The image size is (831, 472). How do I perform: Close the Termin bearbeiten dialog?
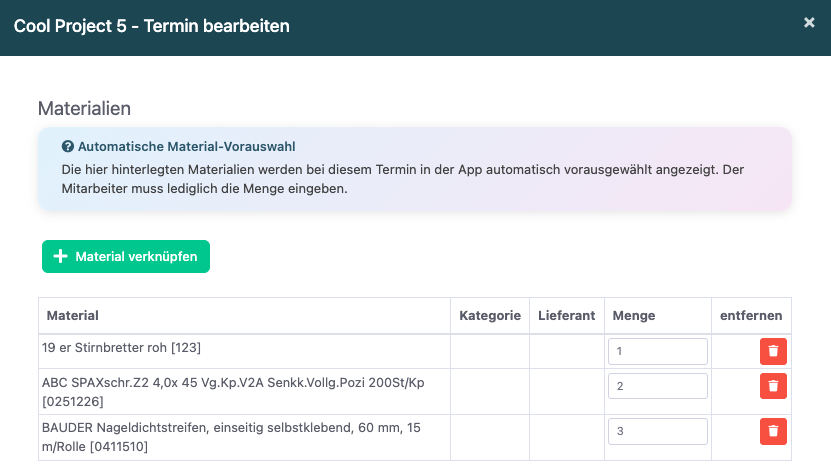click(809, 23)
